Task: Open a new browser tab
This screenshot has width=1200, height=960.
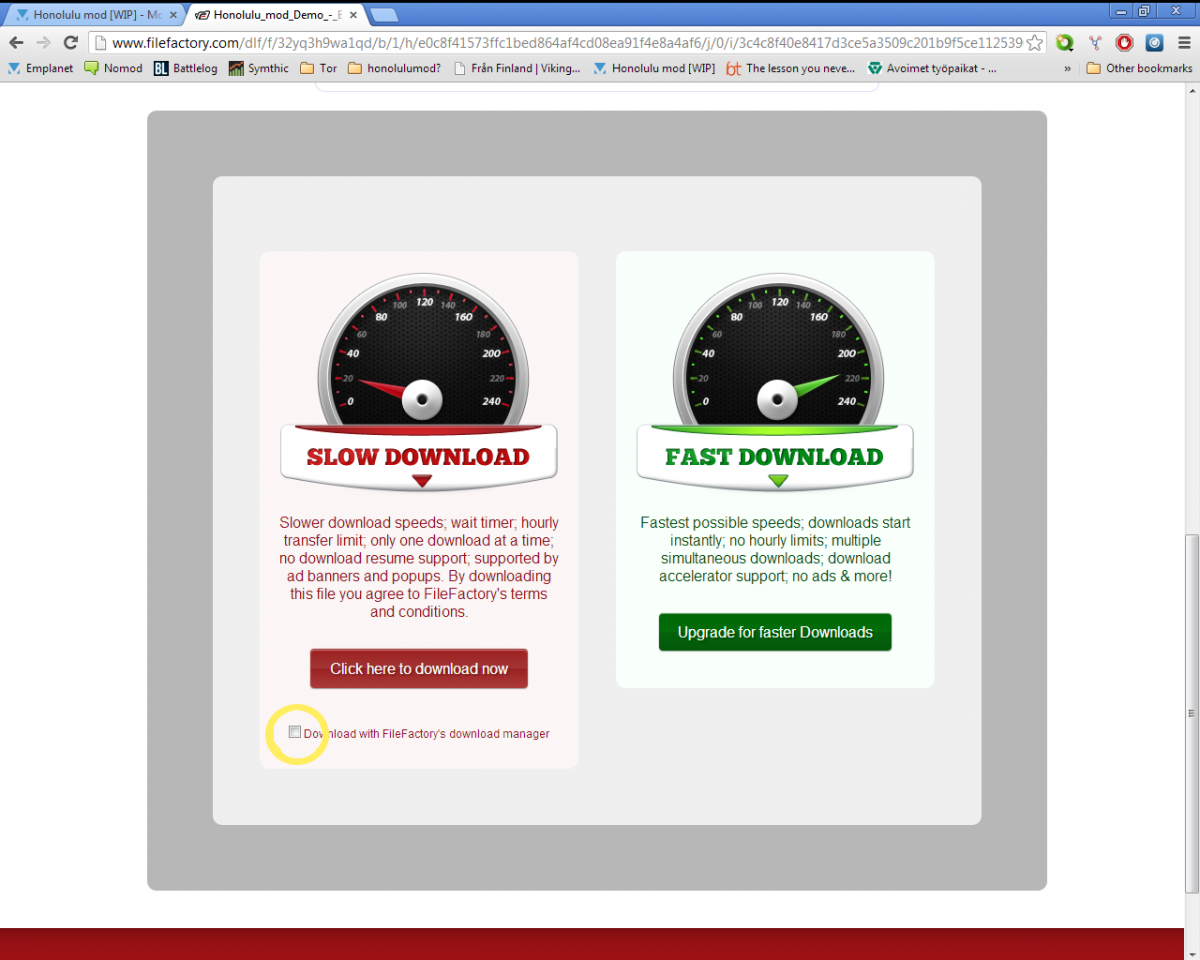Action: [384, 15]
